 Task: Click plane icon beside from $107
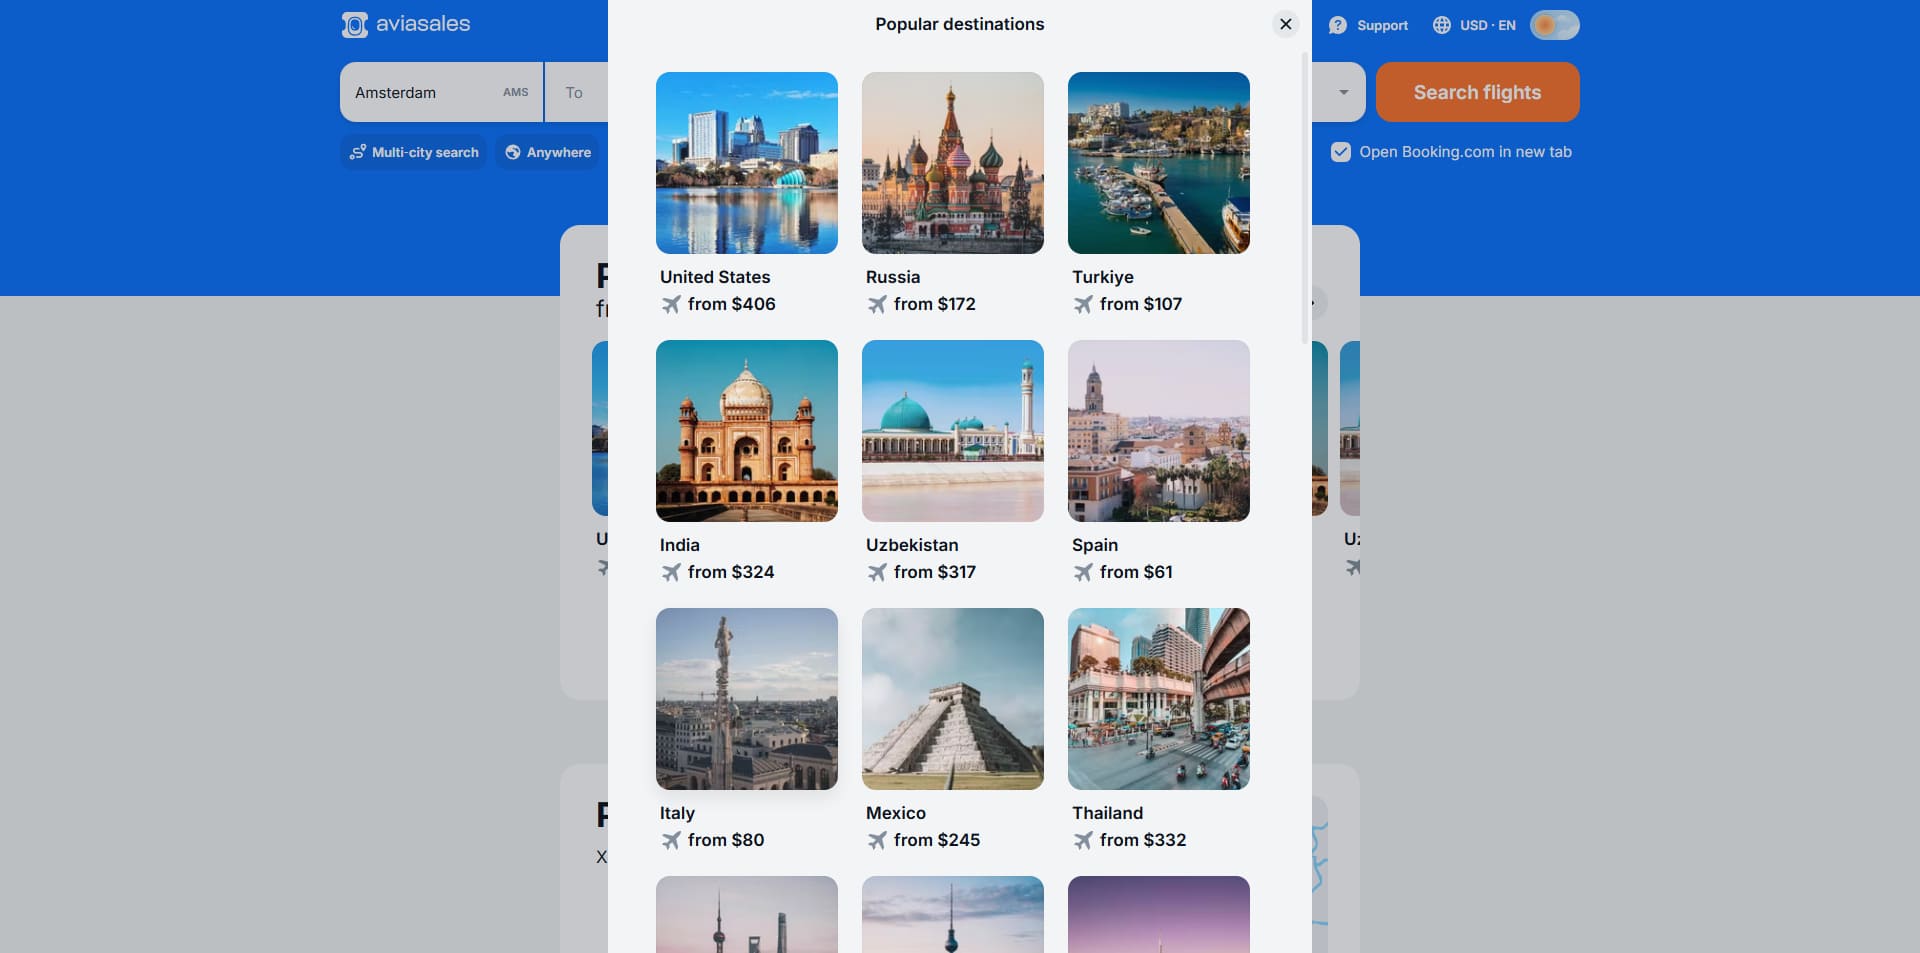[1083, 304]
